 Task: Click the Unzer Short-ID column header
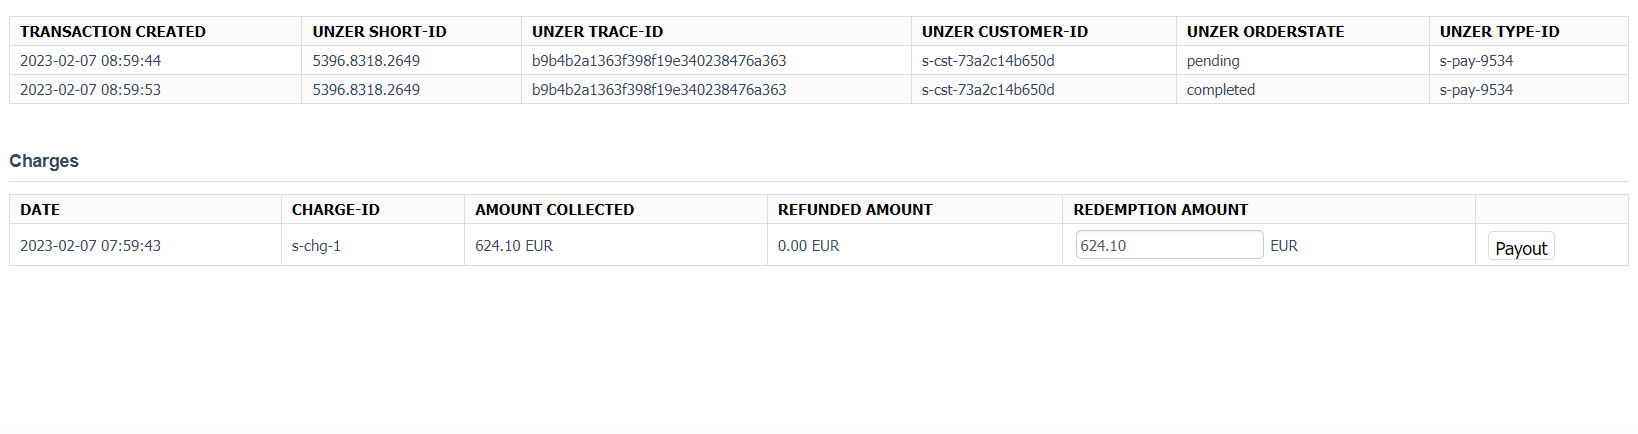coord(379,32)
